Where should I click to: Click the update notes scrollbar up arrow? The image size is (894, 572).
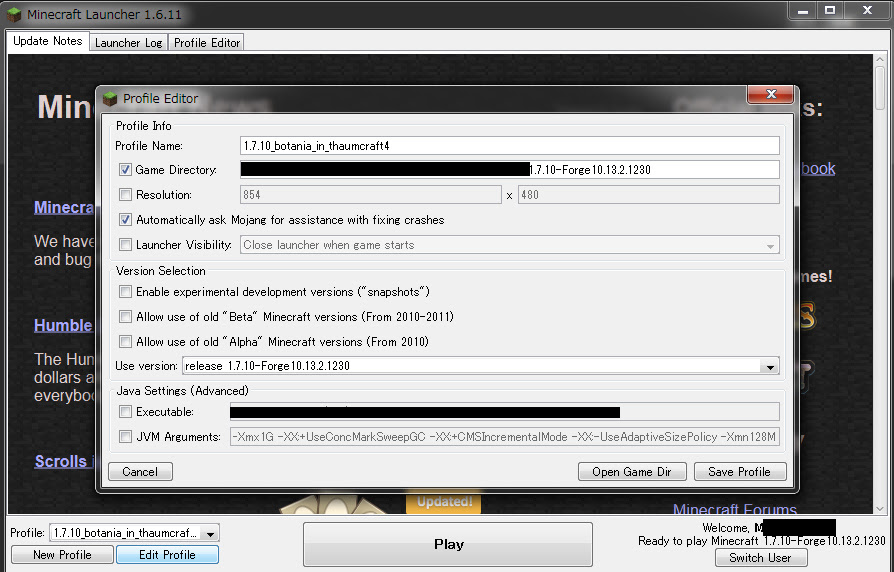point(880,59)
